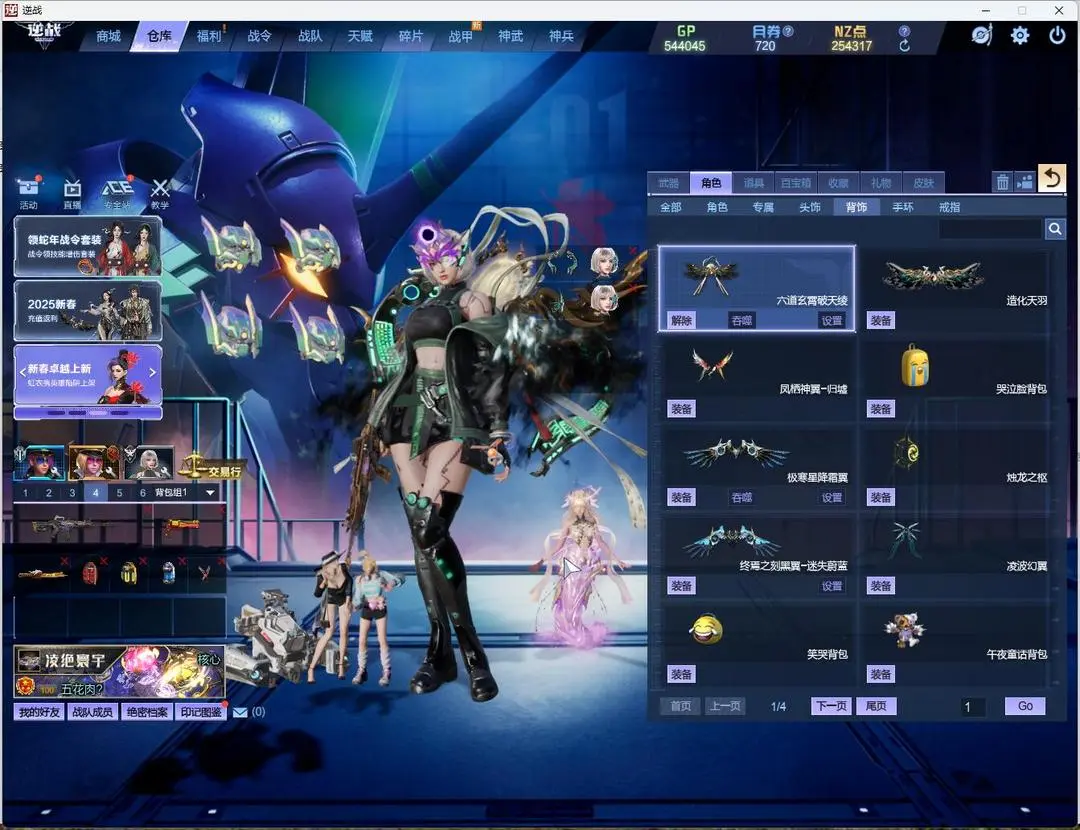The height and width of the screenshot is (830, 1080).
Task: Filter by 头饰 headwear sub-tab
Action: [x=809, y=207]
